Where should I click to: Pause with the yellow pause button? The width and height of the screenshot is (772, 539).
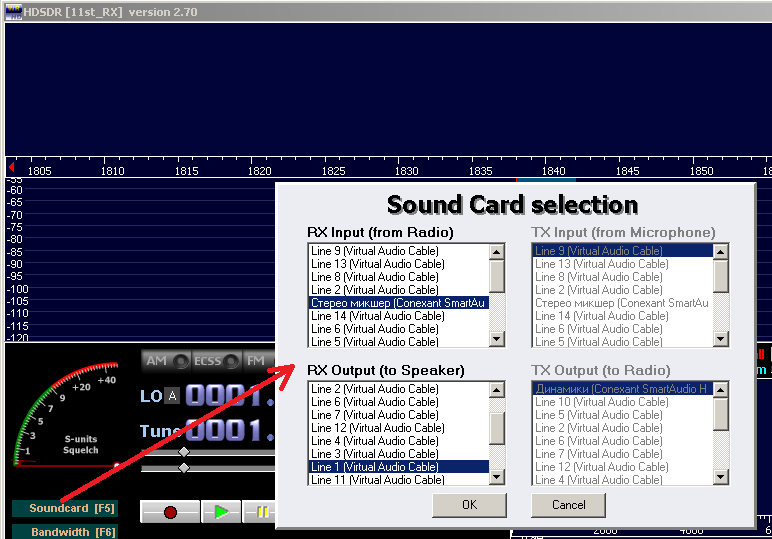260,512
